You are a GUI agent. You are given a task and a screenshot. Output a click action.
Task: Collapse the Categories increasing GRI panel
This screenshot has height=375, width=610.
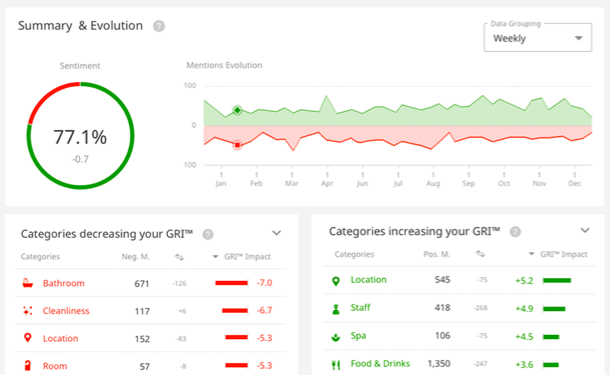click(585, 230)
